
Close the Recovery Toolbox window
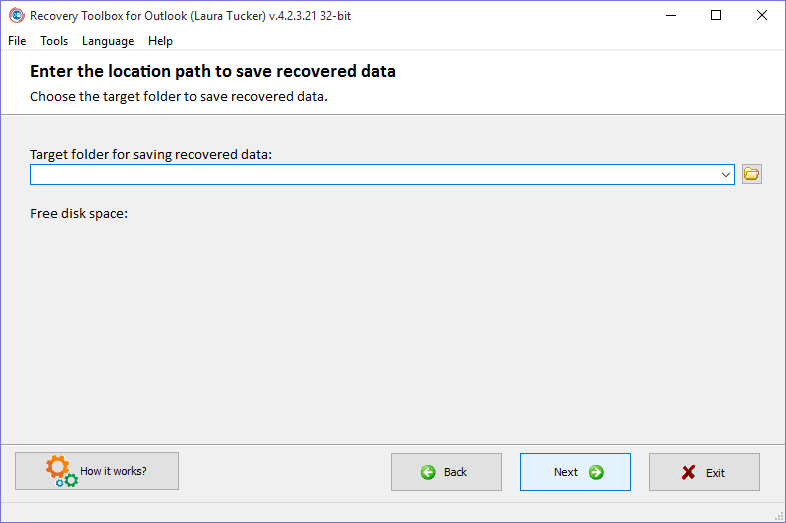(761, 16)
